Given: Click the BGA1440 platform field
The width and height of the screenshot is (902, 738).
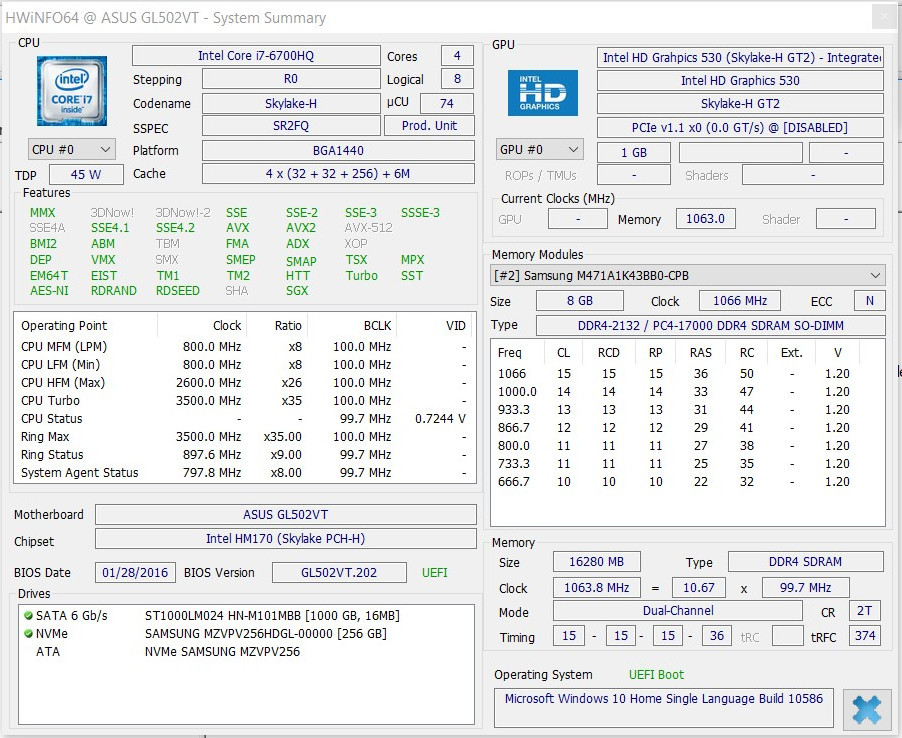Looking at the screenshot, I should click(338, 151).
